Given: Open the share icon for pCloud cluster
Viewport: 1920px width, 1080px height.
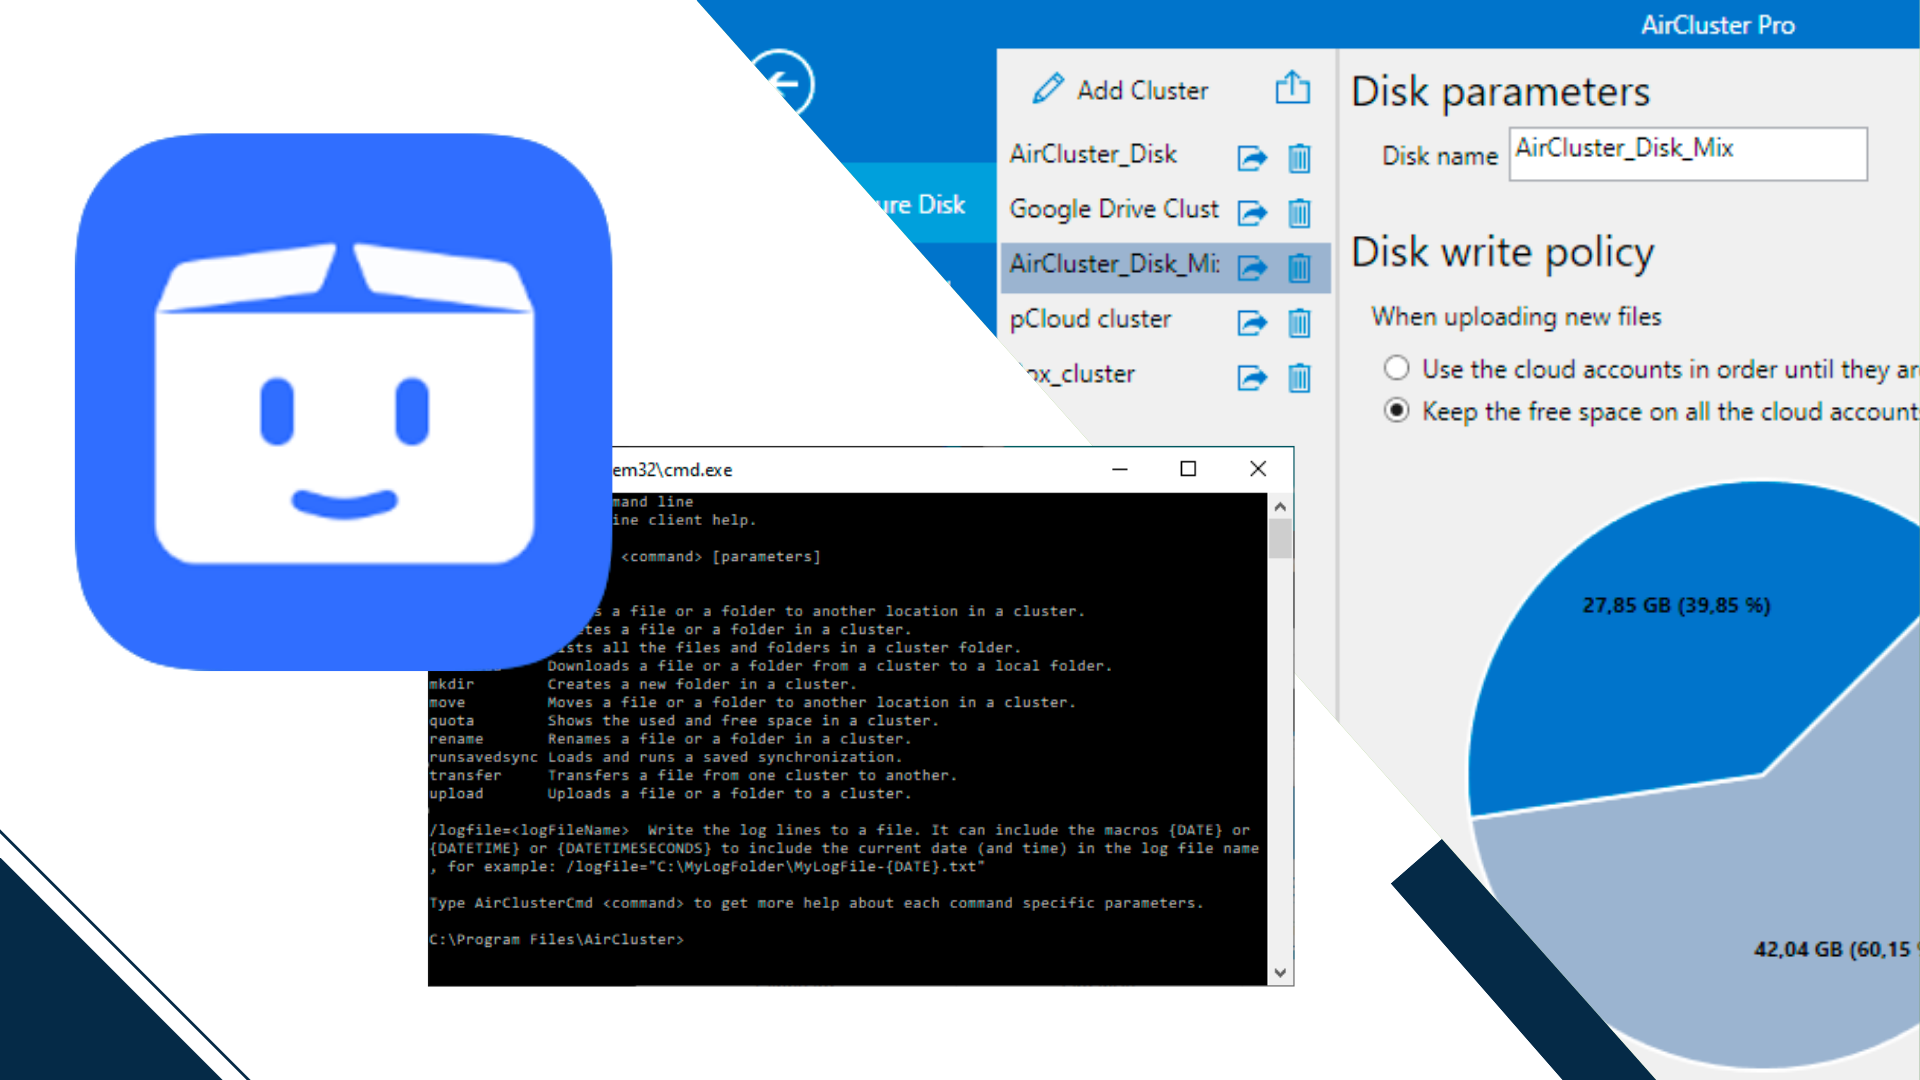Looking at the screenshot, I should tap(1252, 323).
